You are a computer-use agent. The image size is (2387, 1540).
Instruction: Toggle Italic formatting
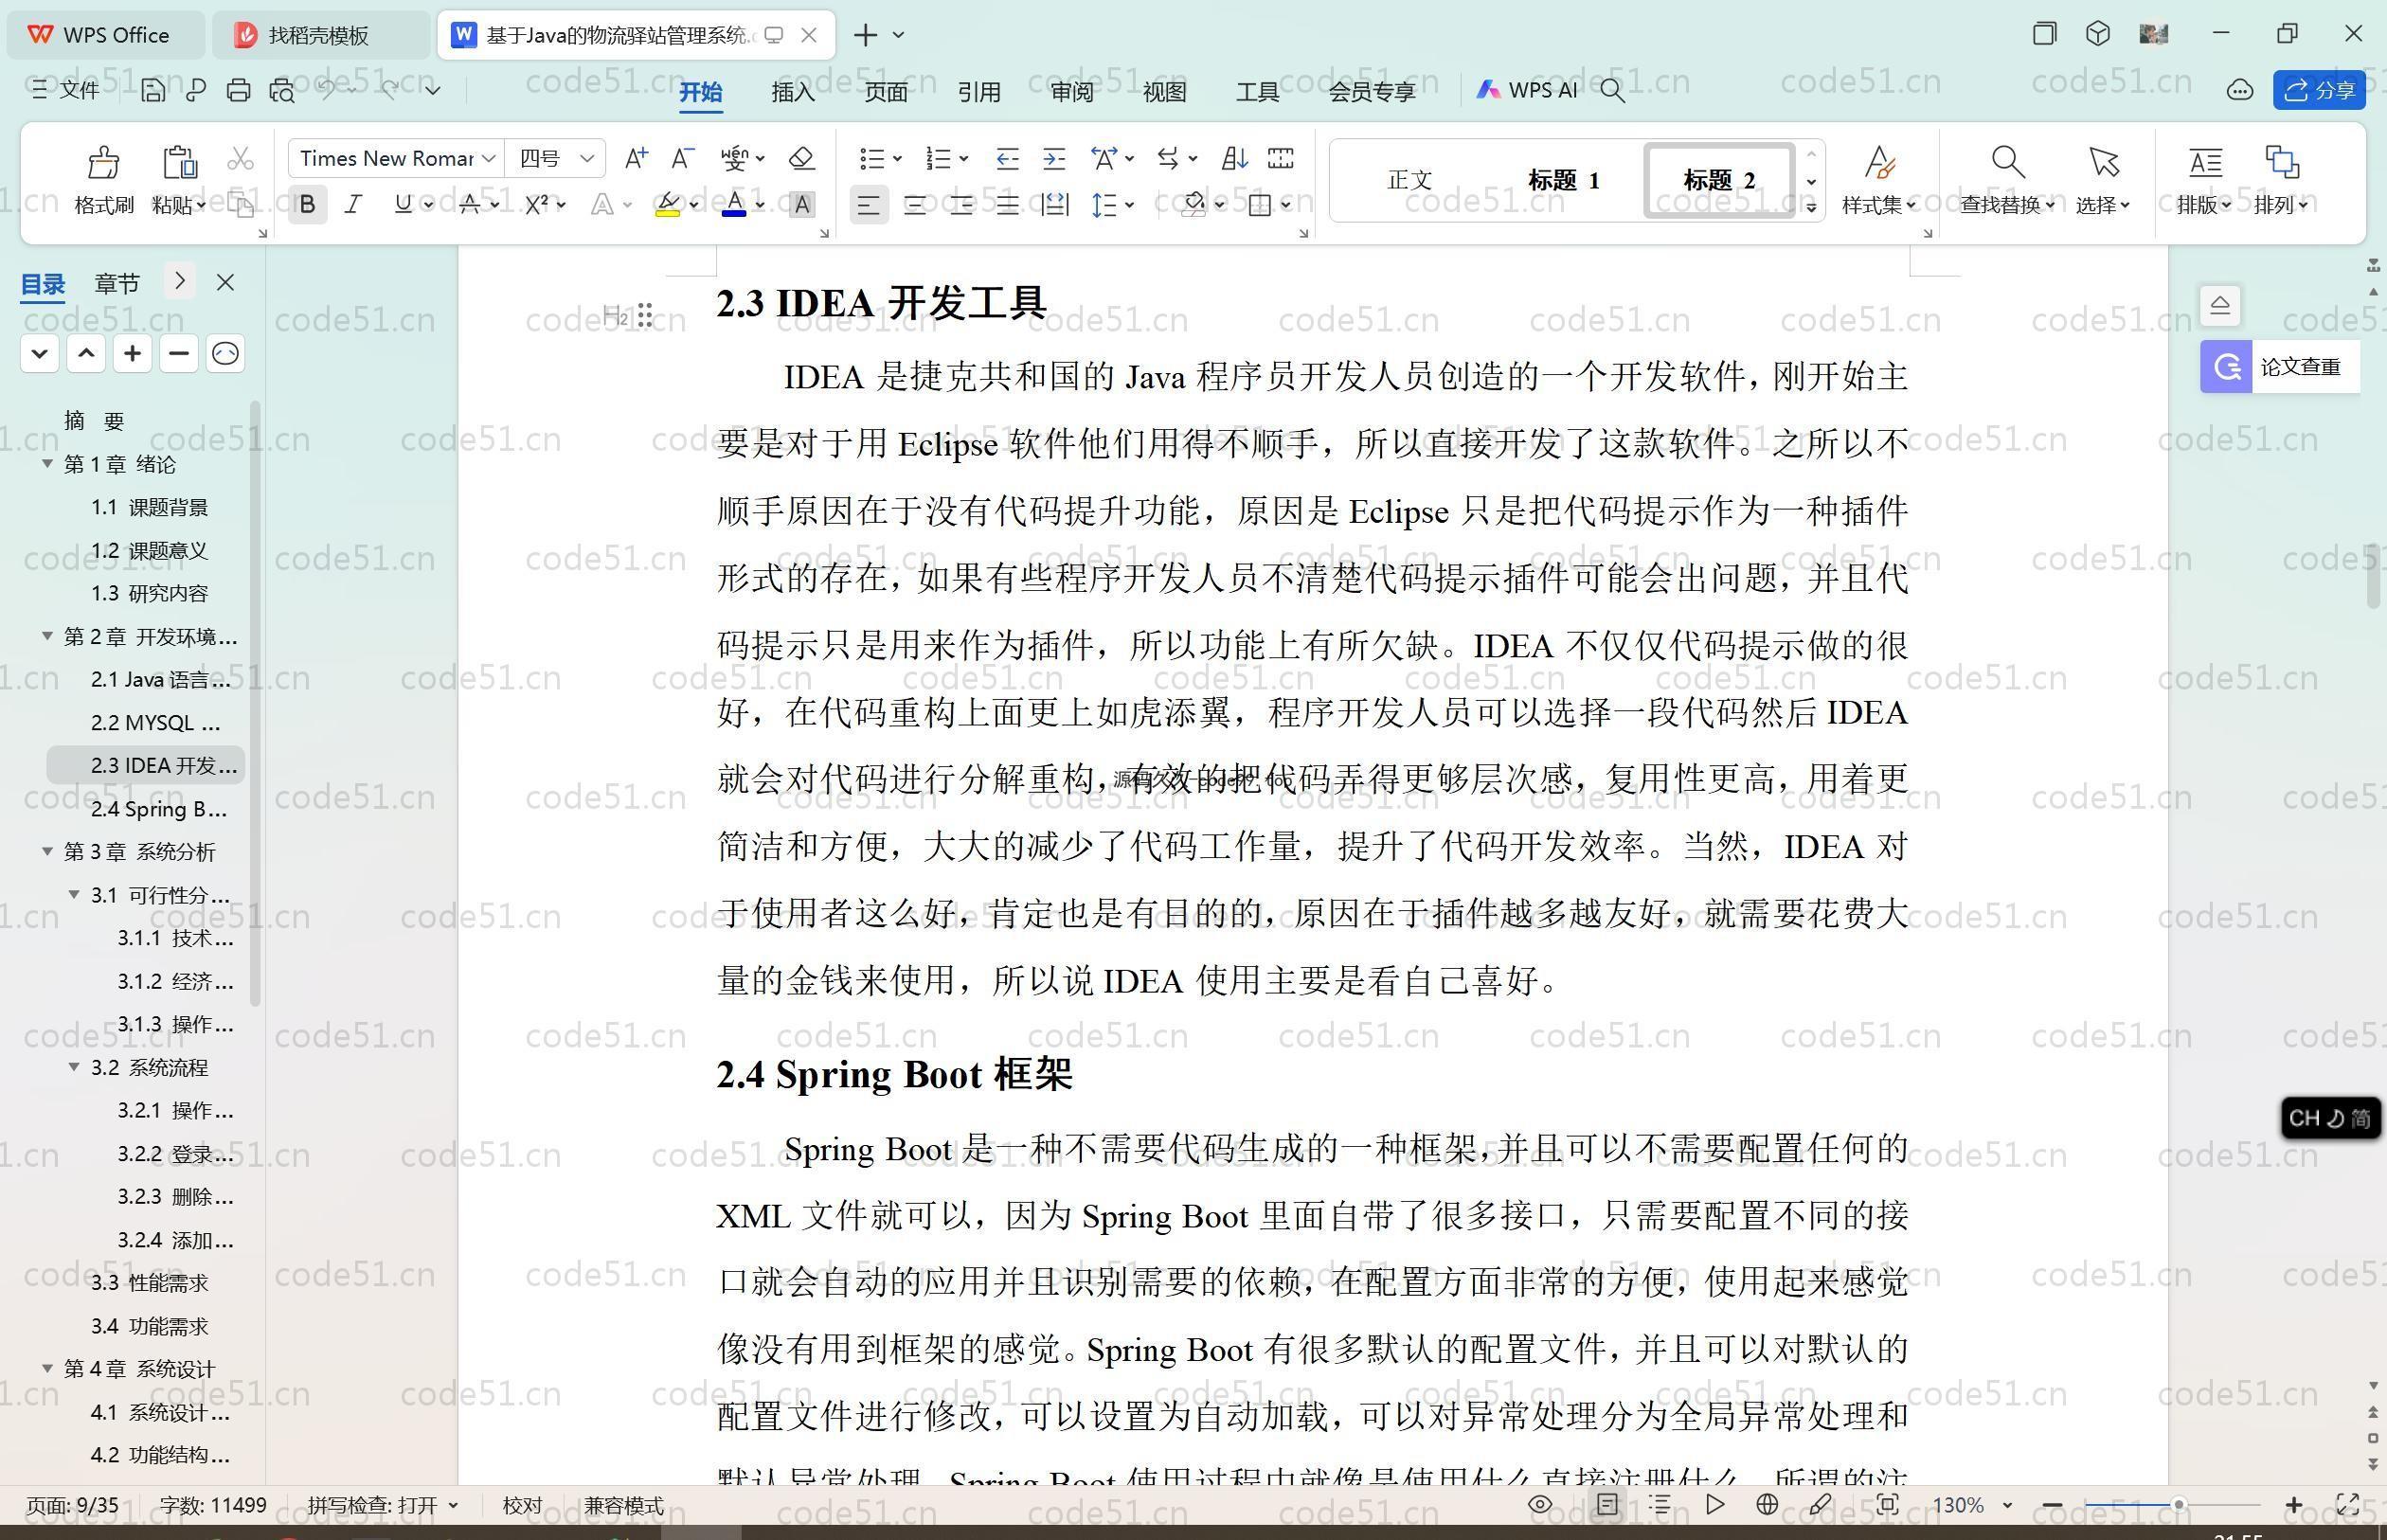click(x=353, y=205)
